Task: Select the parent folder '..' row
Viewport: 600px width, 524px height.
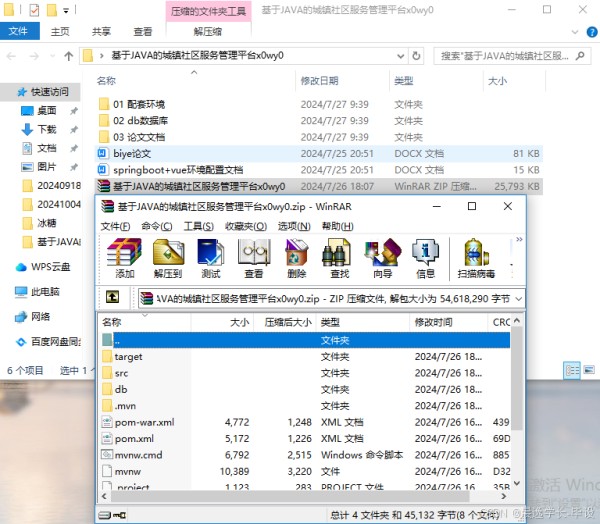Action: (x=304, y=340)
